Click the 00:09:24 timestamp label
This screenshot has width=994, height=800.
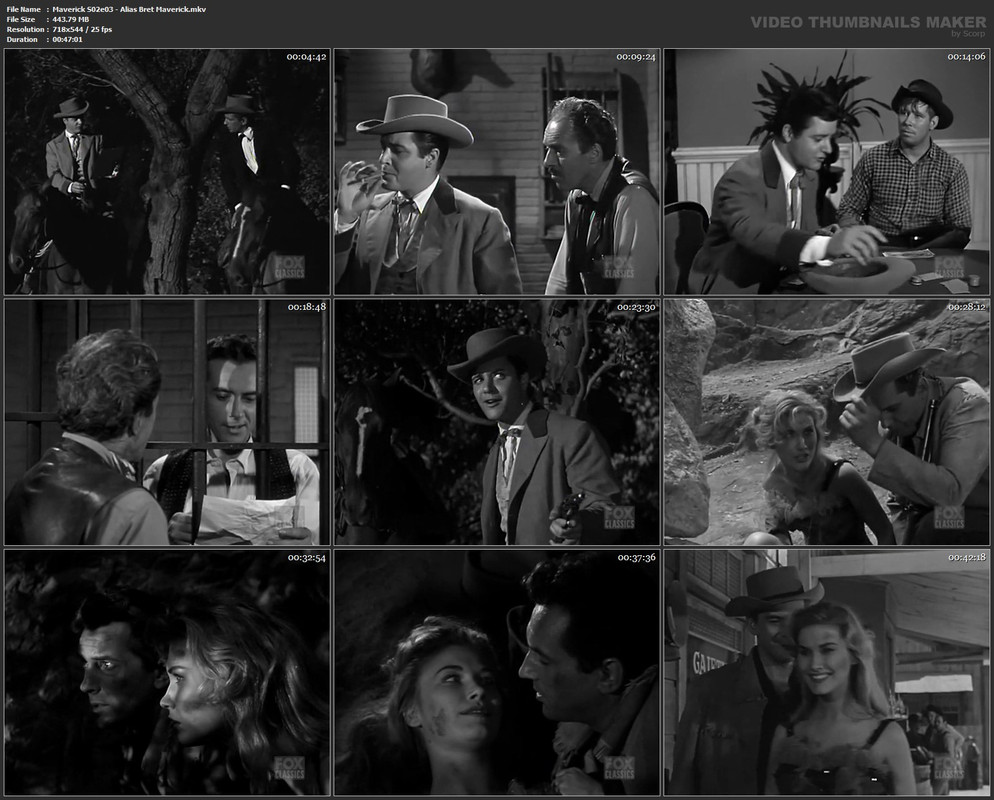click(x=636, y=57)
